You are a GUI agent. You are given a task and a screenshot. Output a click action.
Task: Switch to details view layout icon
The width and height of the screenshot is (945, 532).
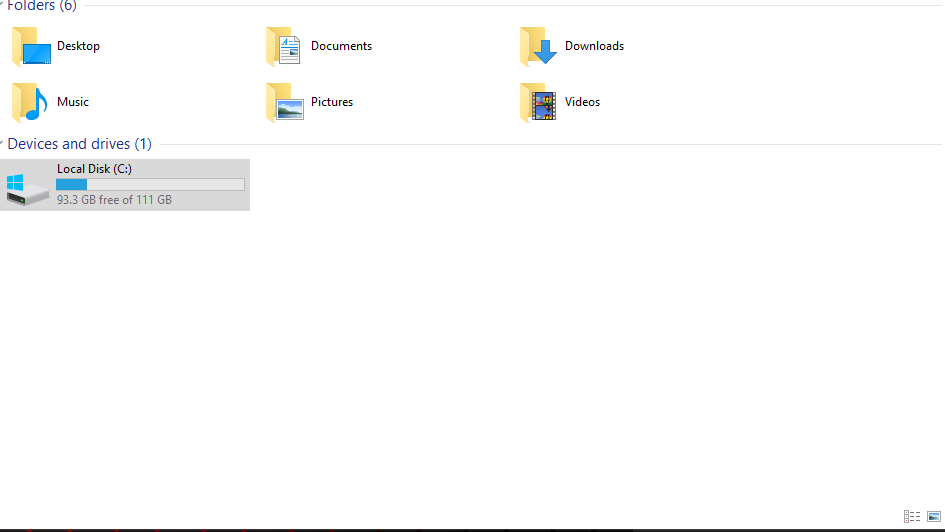(x=912, y=516)
